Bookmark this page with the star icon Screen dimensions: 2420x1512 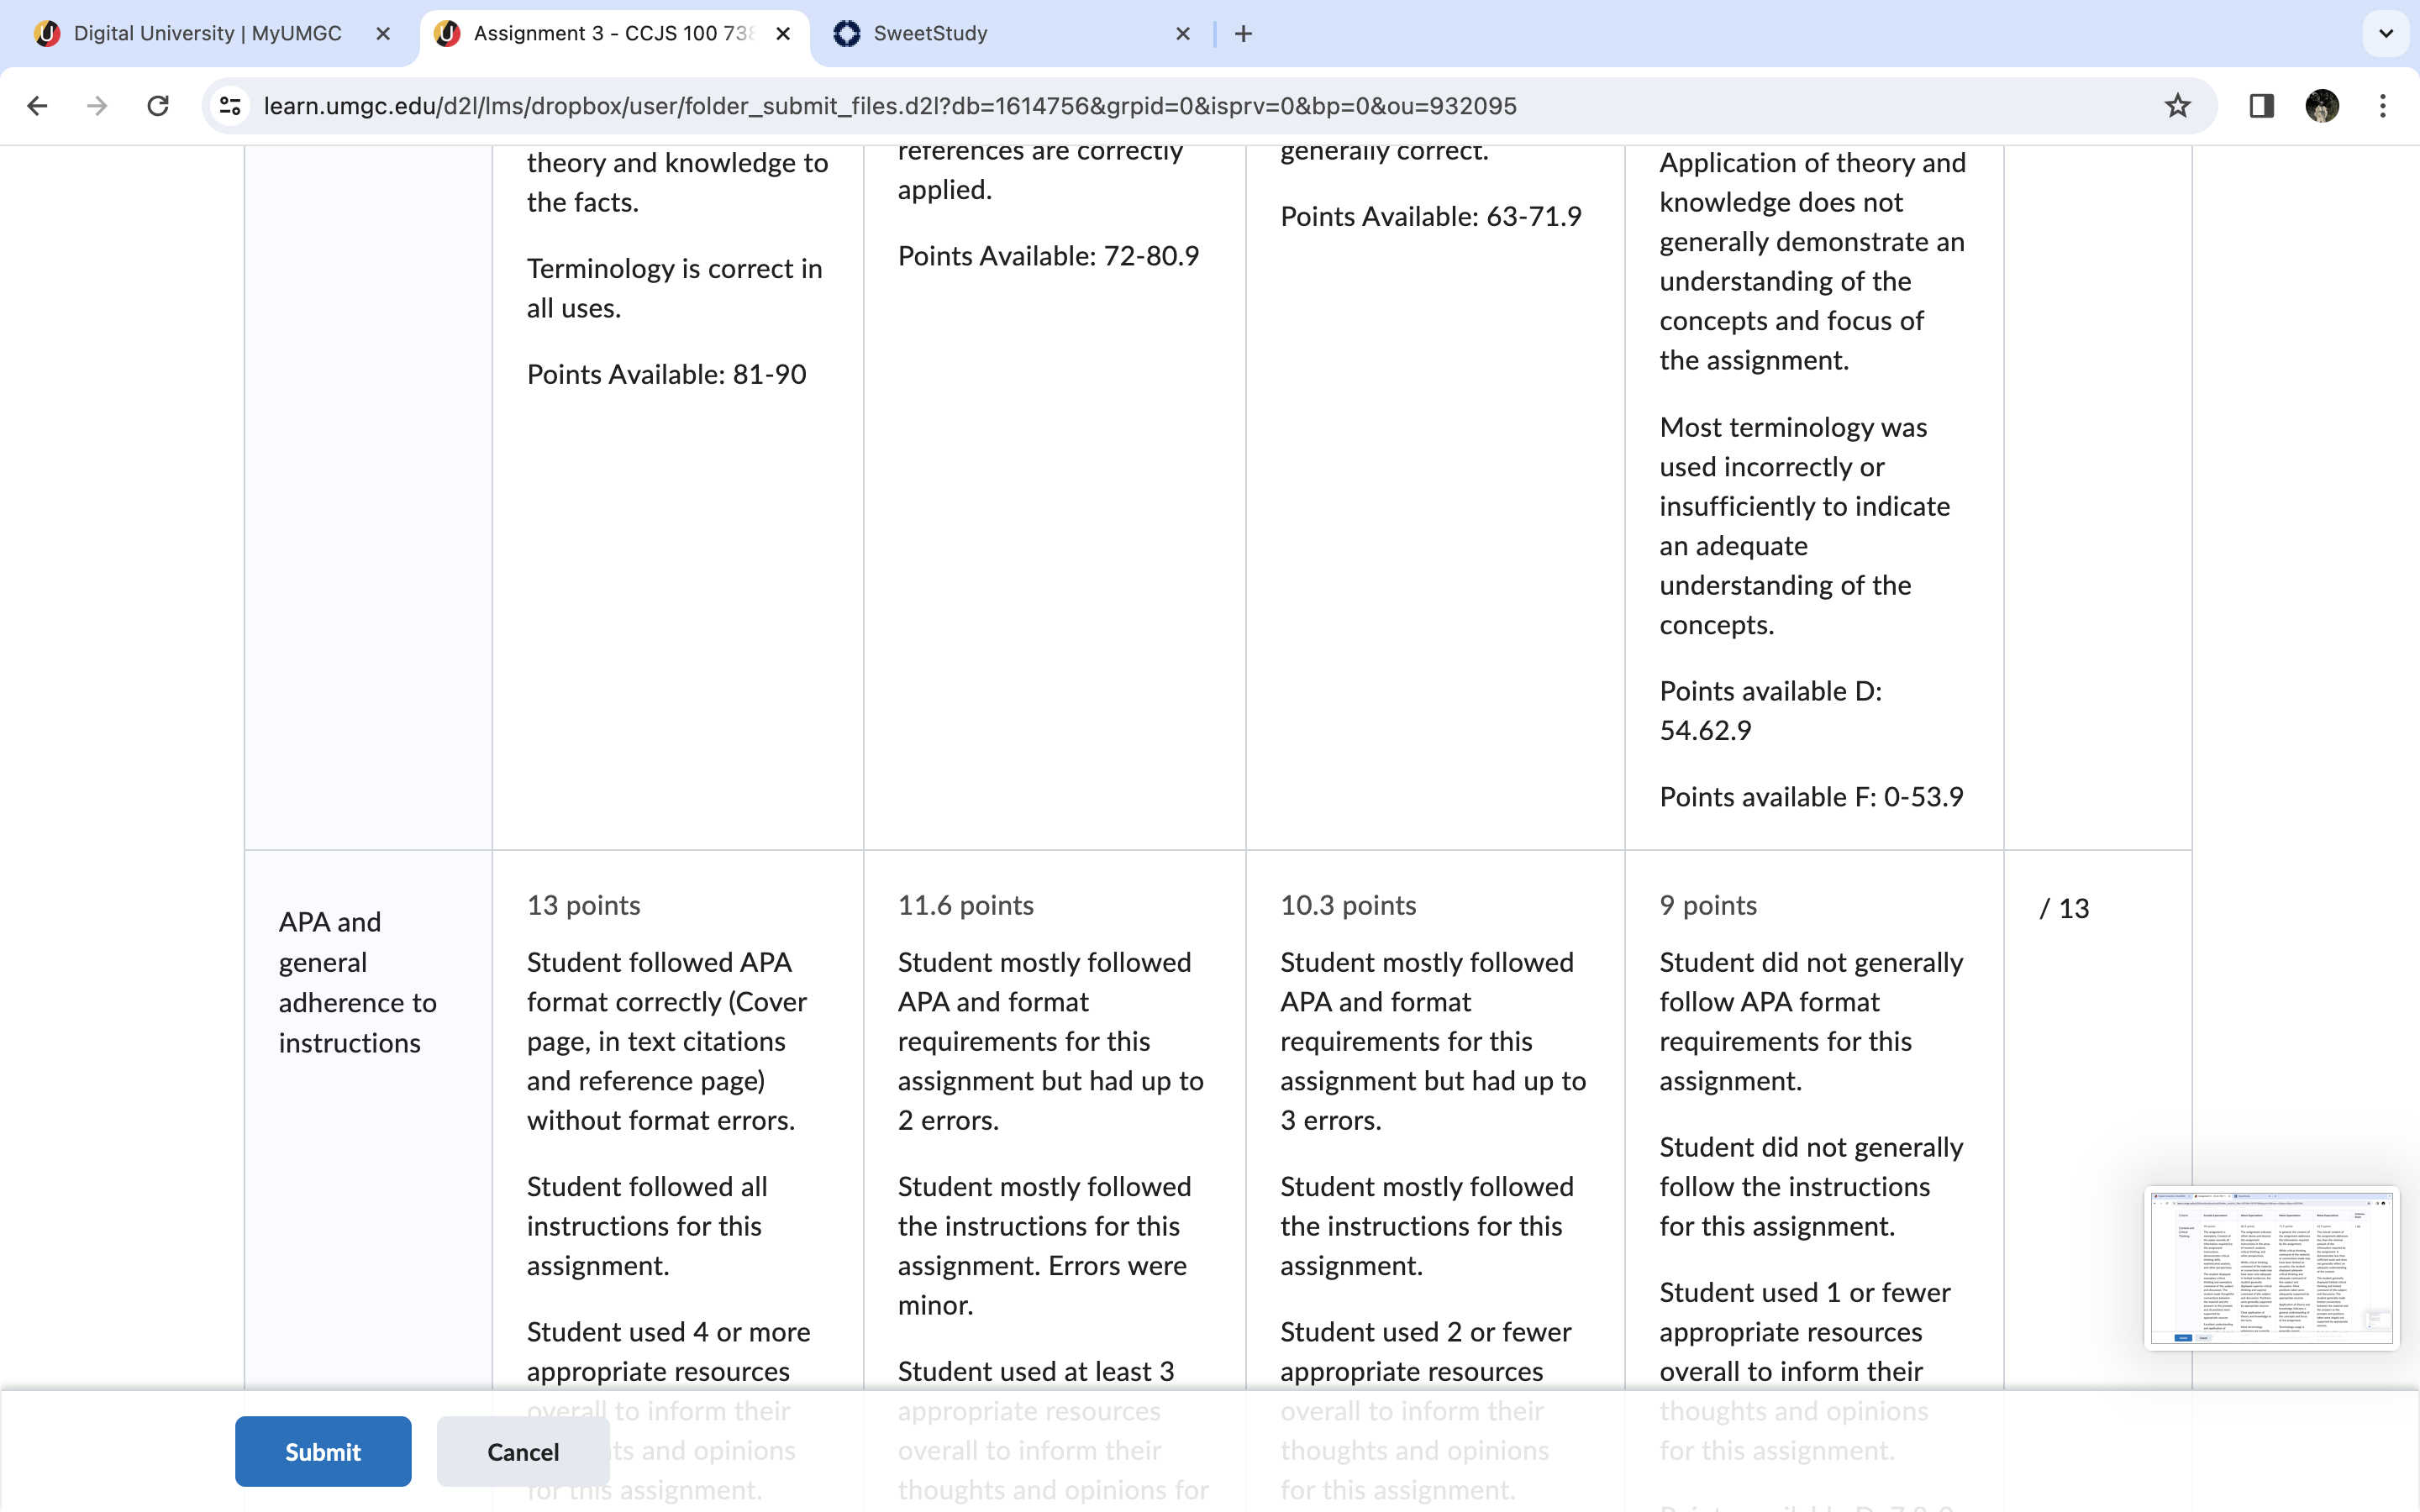[x=2177, y=106]
